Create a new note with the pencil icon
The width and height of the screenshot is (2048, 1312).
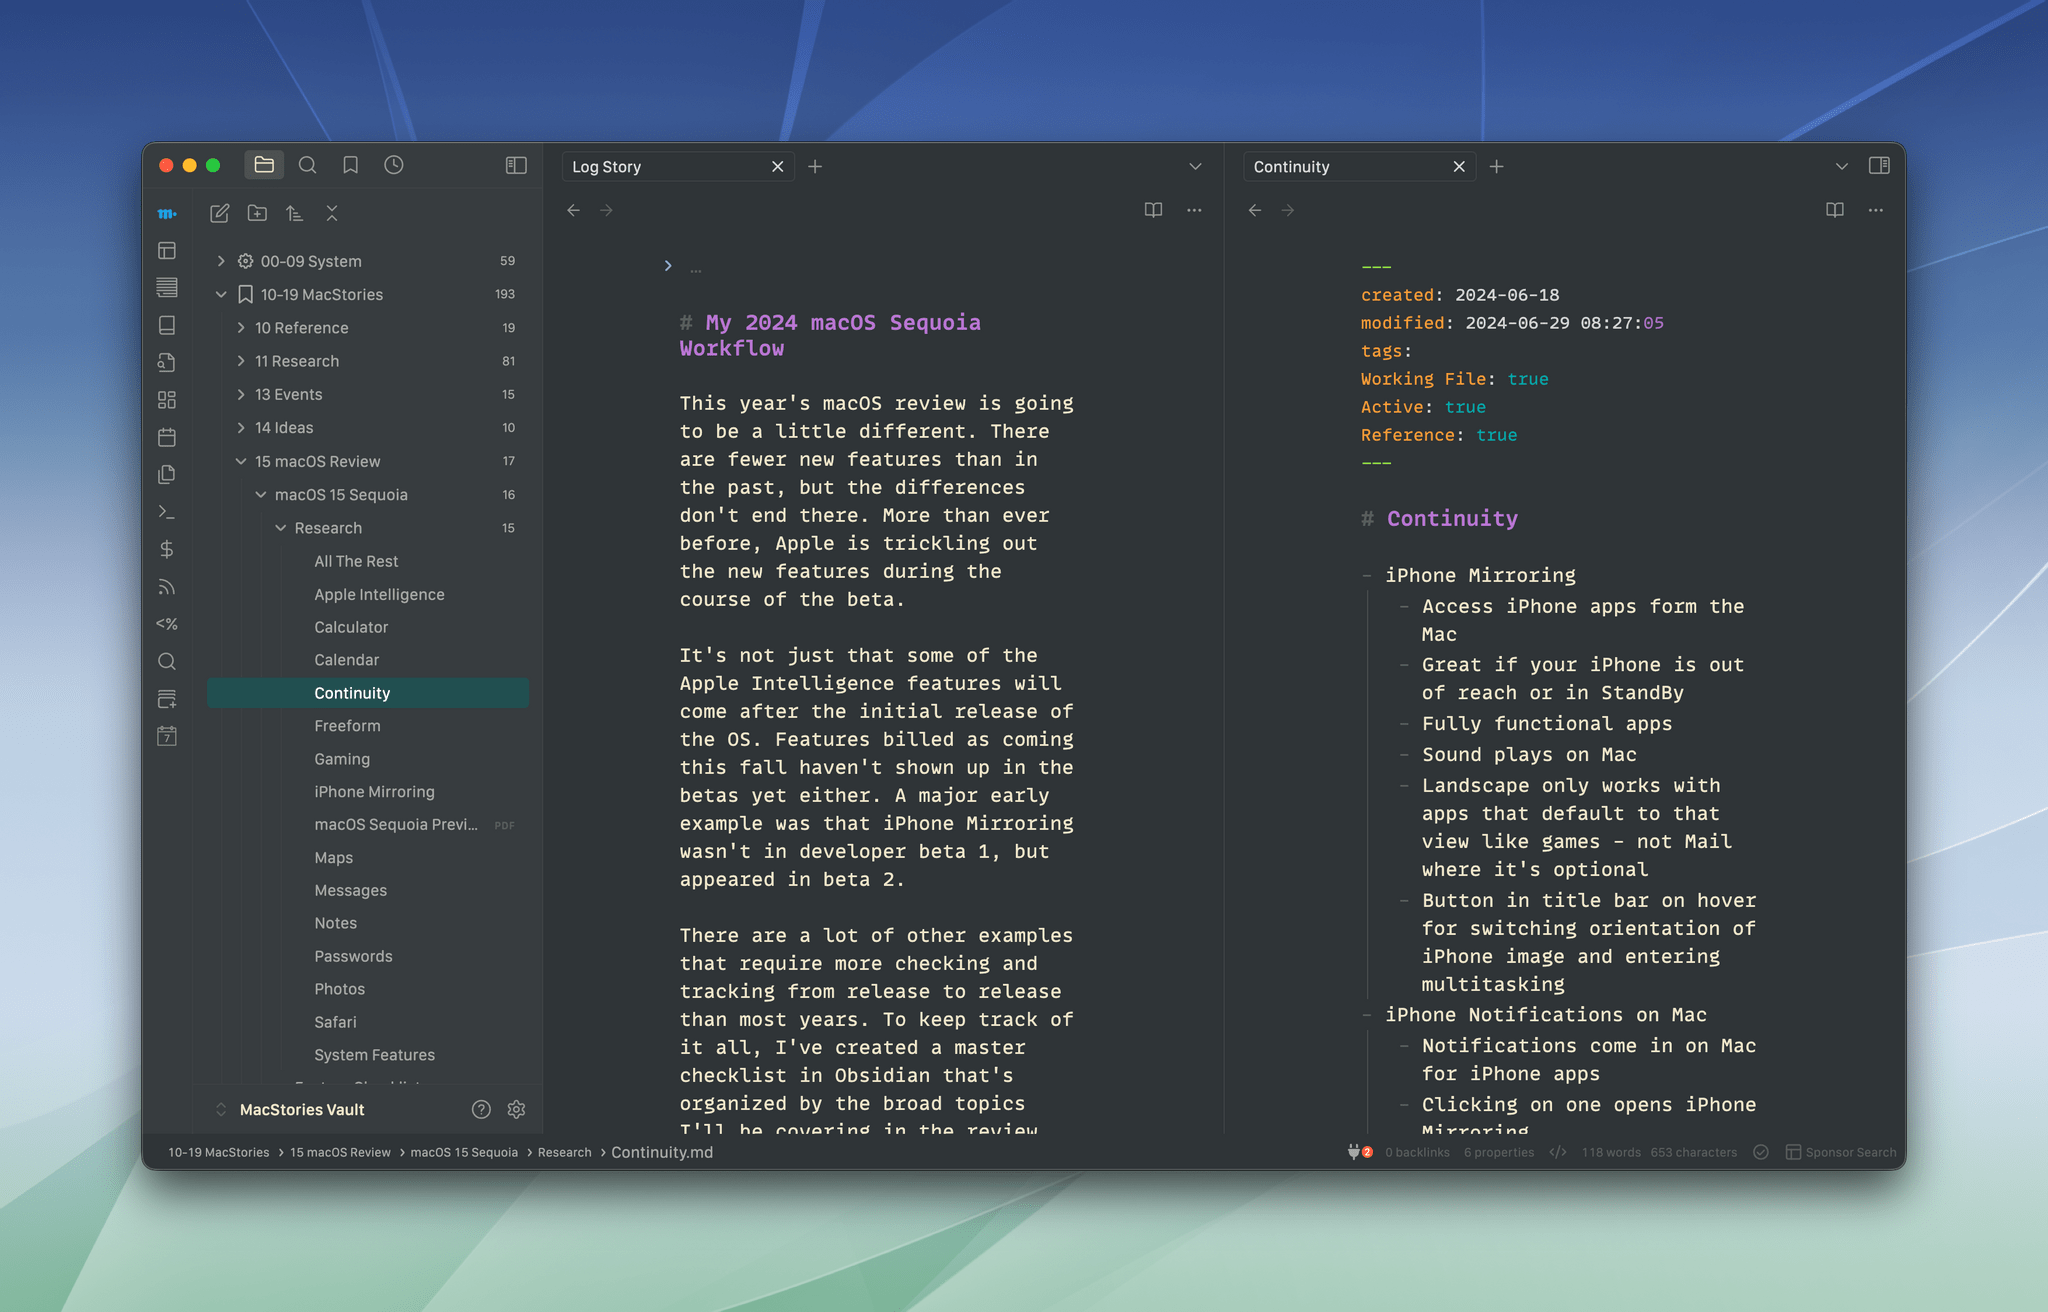pyautogui.click(x=219, y=213)
